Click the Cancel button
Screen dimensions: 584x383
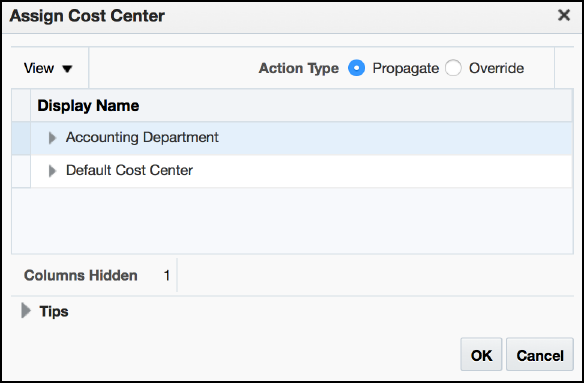[x=540, y=354]
